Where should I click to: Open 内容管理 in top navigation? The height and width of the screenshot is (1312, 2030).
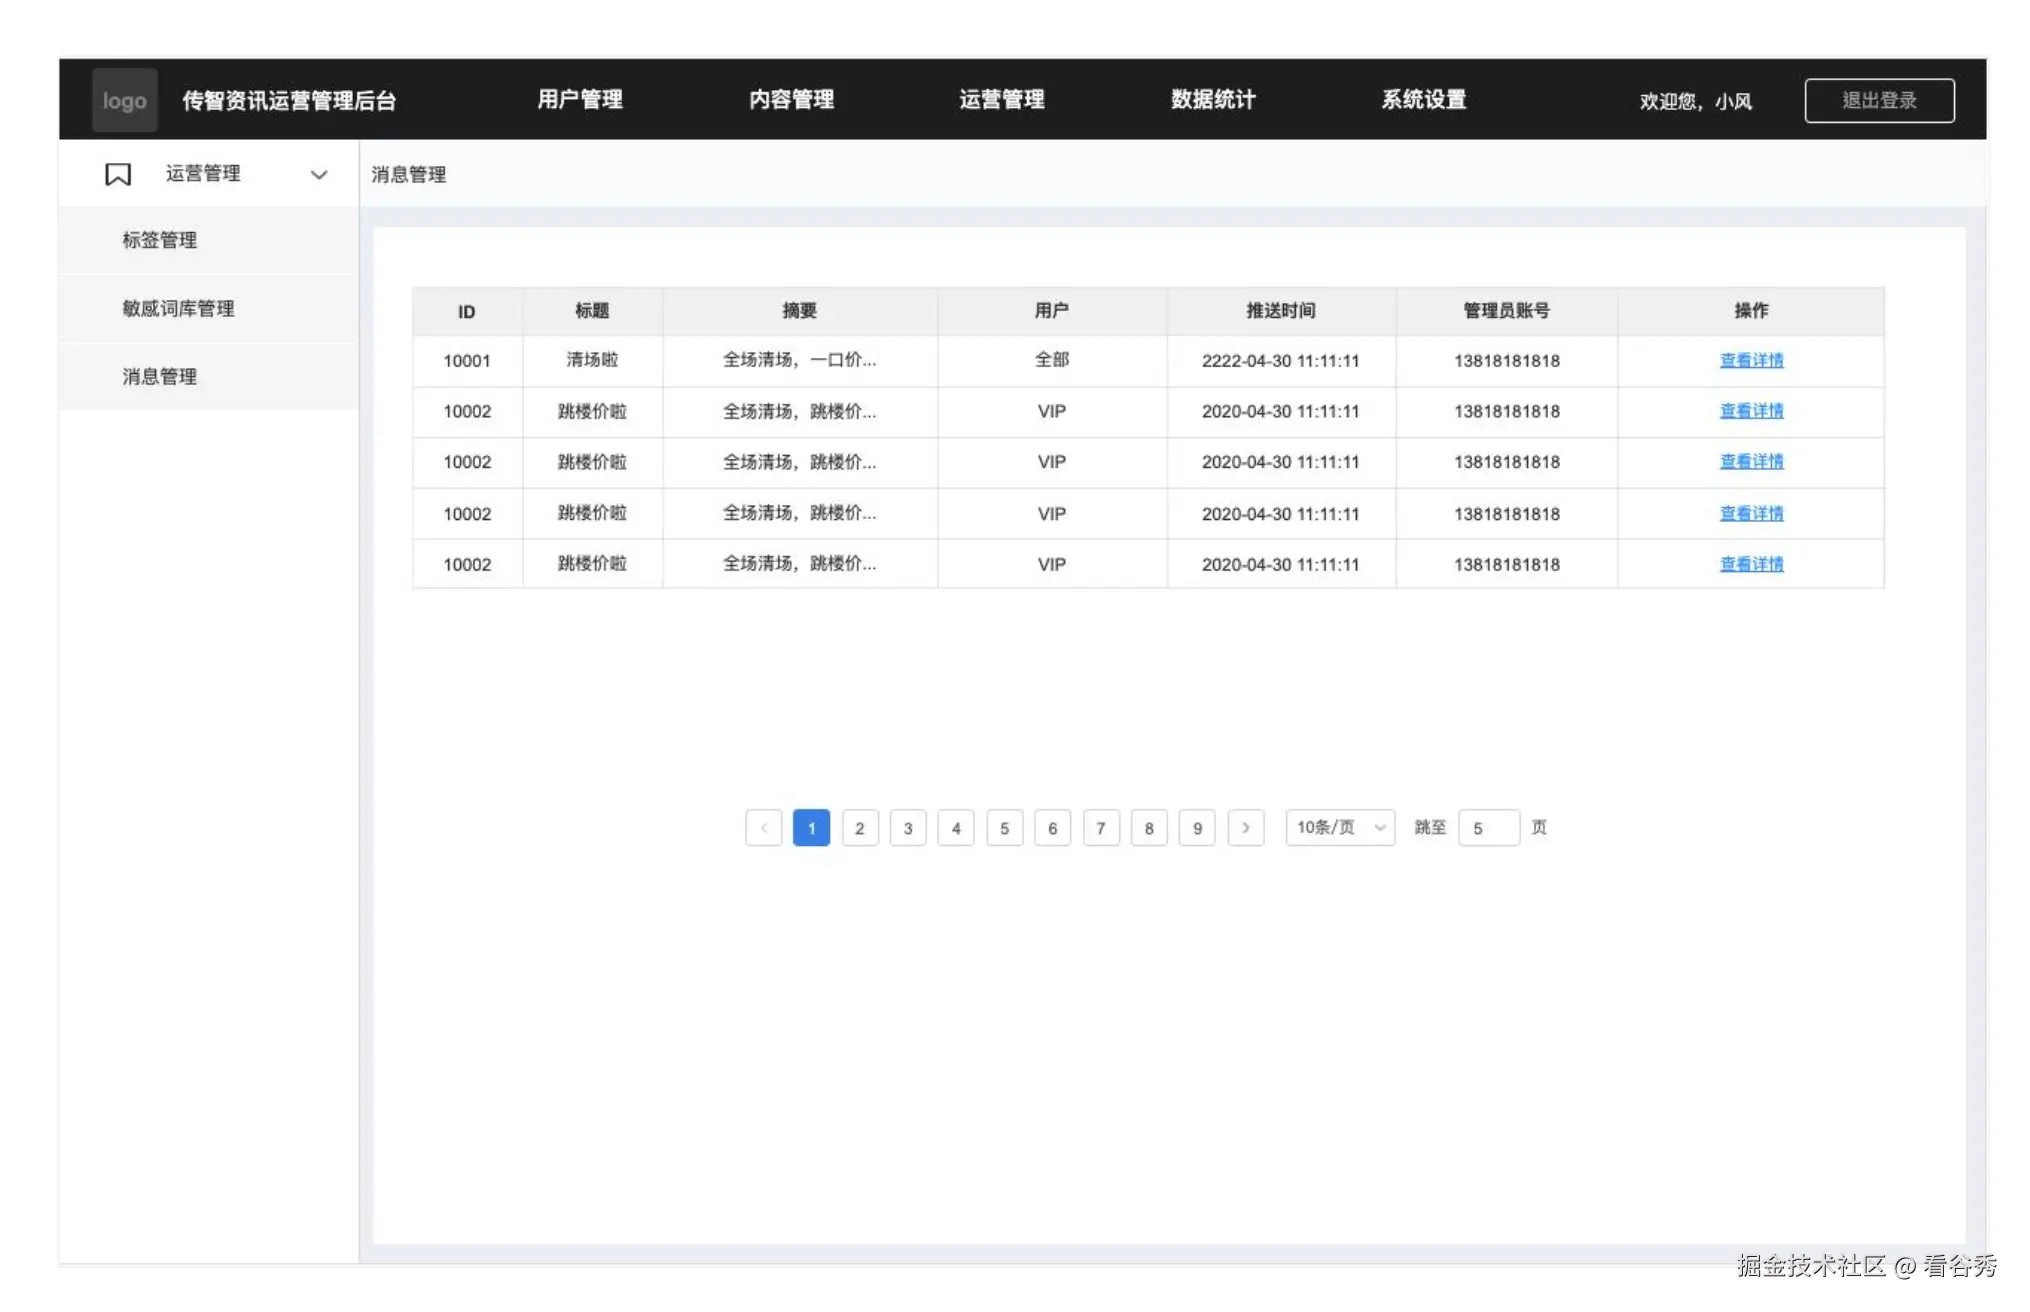pos(791,100)
